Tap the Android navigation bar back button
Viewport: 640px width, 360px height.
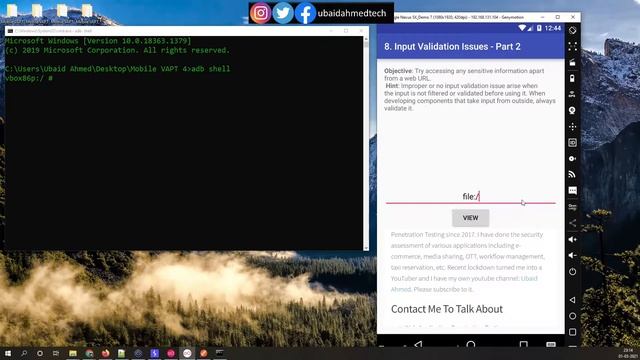(x=418, y=344)
